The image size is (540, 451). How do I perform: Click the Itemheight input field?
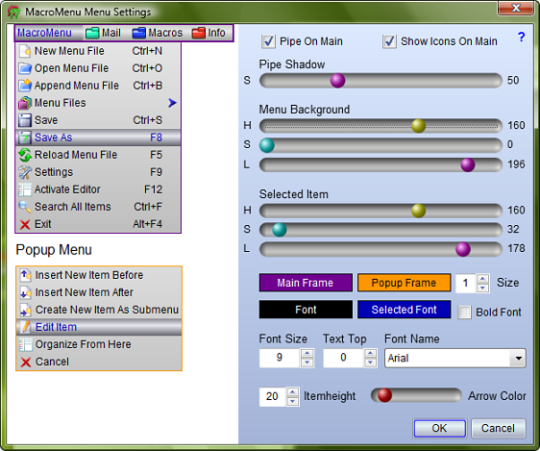tap(272, 397)
